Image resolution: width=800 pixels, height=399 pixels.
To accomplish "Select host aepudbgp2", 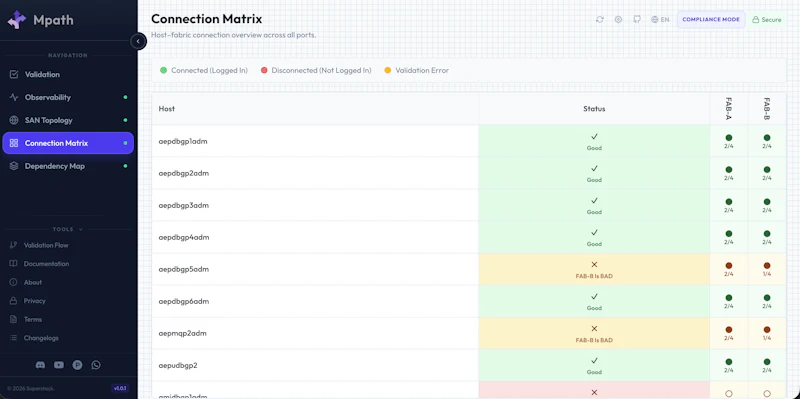I will click(178, 365).
